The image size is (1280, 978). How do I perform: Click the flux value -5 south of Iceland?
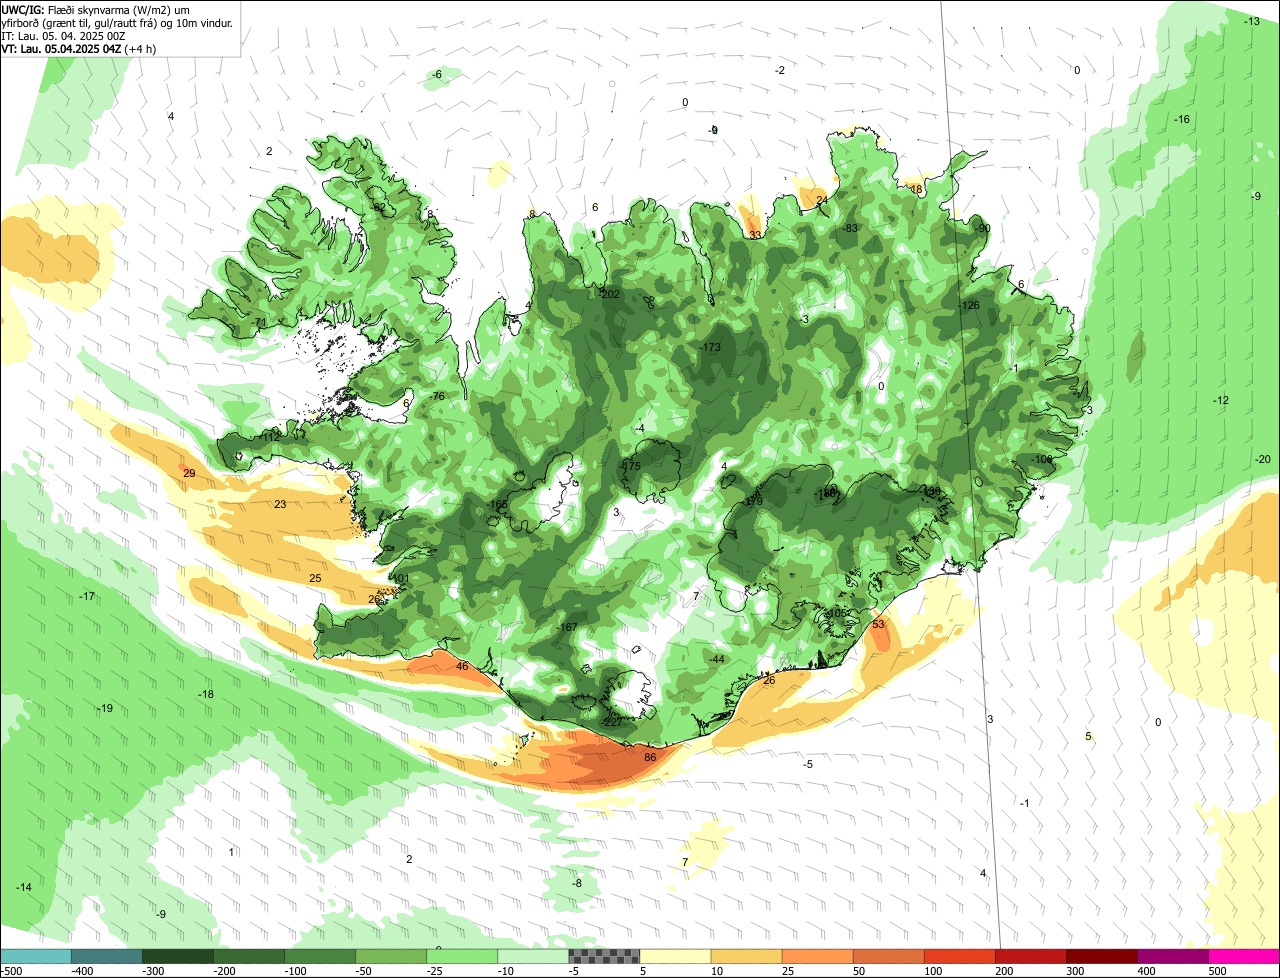click(807, 764)
